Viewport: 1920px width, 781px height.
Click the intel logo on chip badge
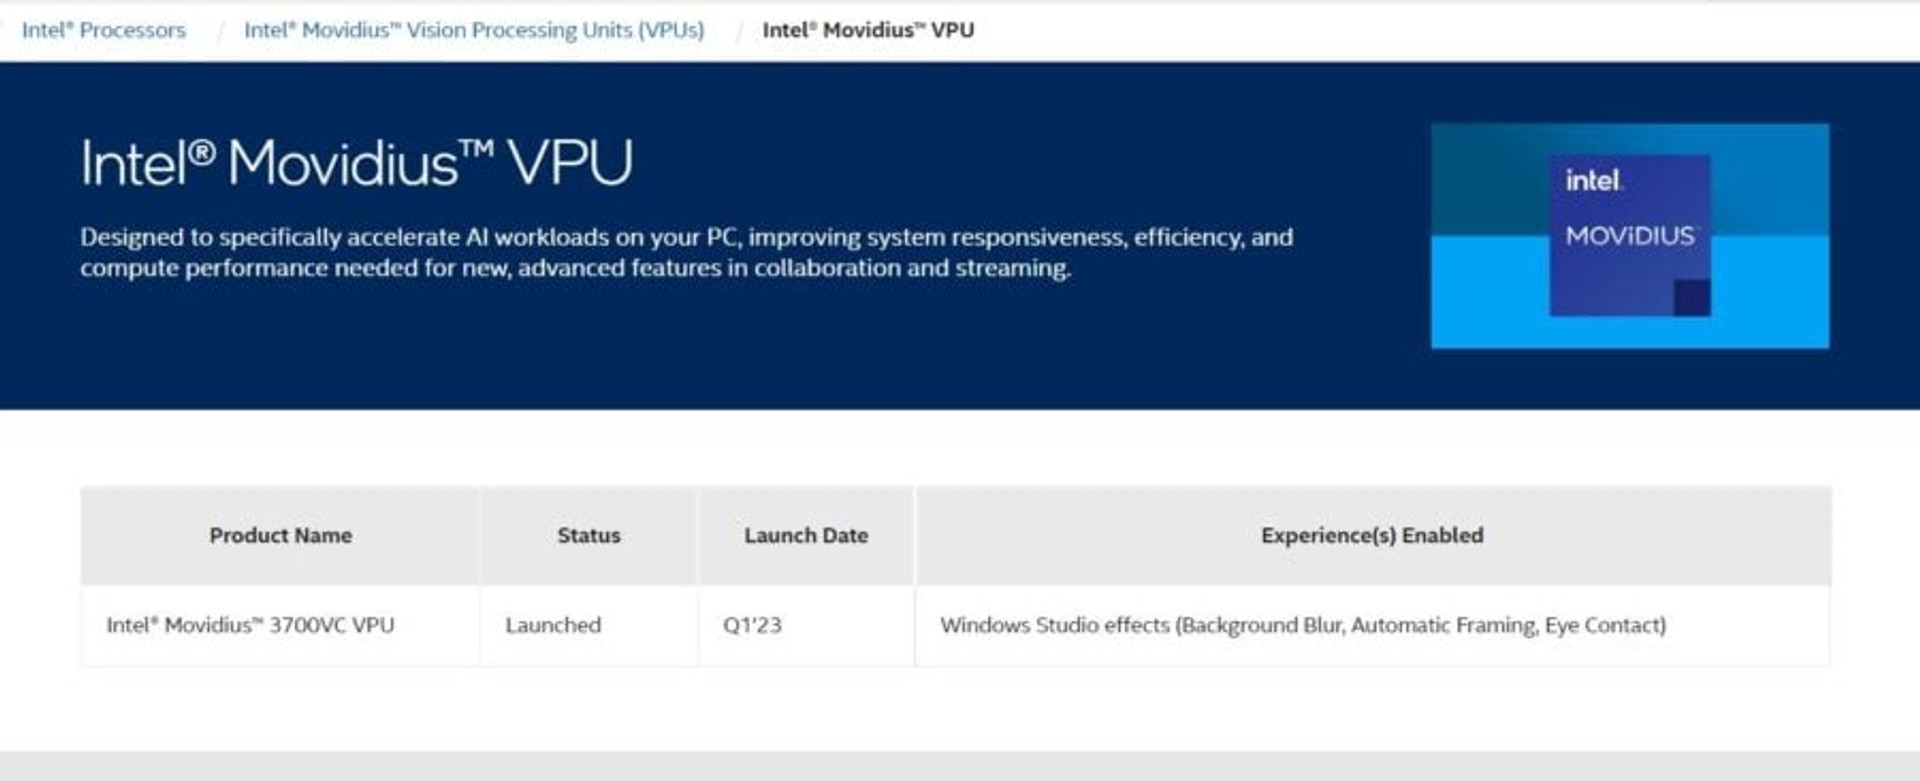[x=1593, y=181]
